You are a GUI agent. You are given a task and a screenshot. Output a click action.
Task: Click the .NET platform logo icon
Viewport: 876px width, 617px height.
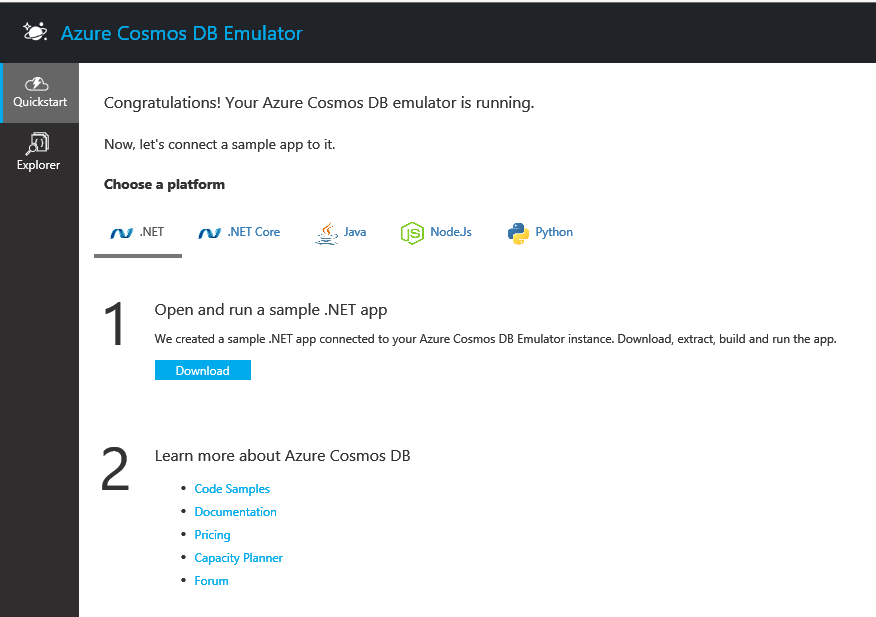tap(121, 233)
